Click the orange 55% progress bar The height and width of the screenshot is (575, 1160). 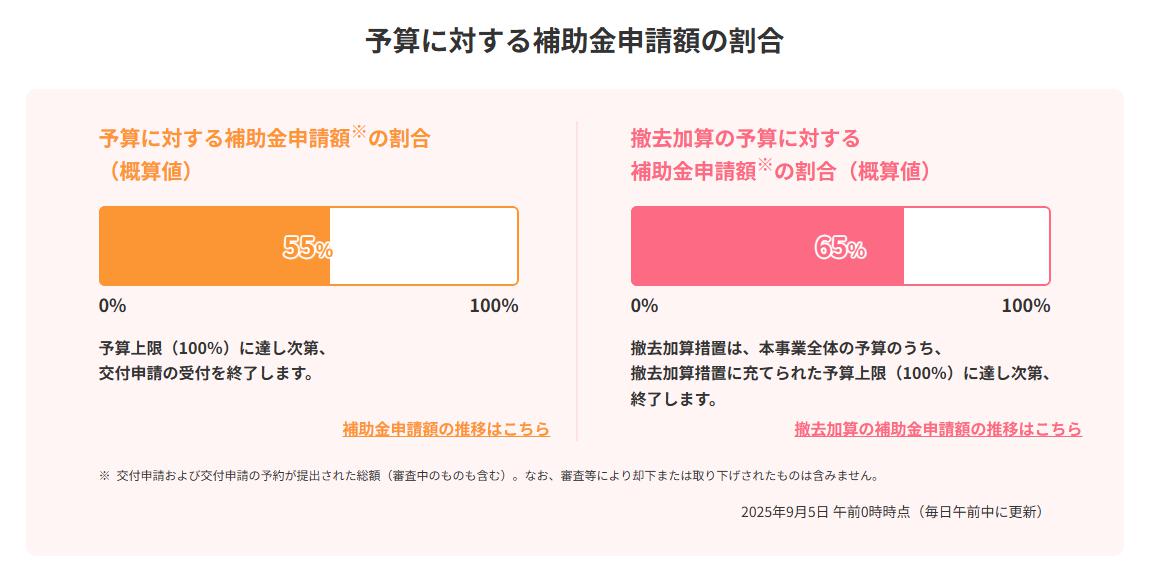click(x=308, y=246)
